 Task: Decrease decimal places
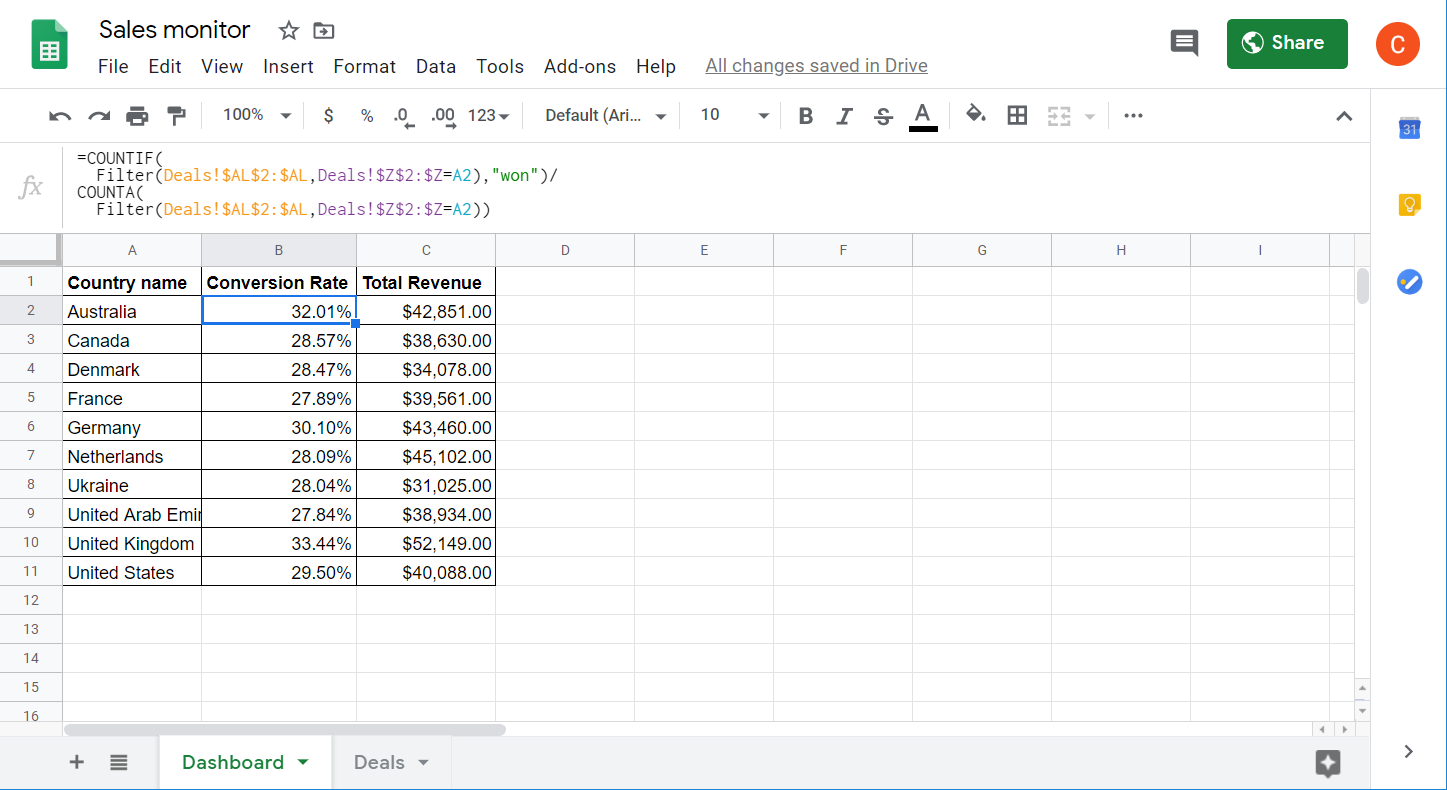[403, 115]
